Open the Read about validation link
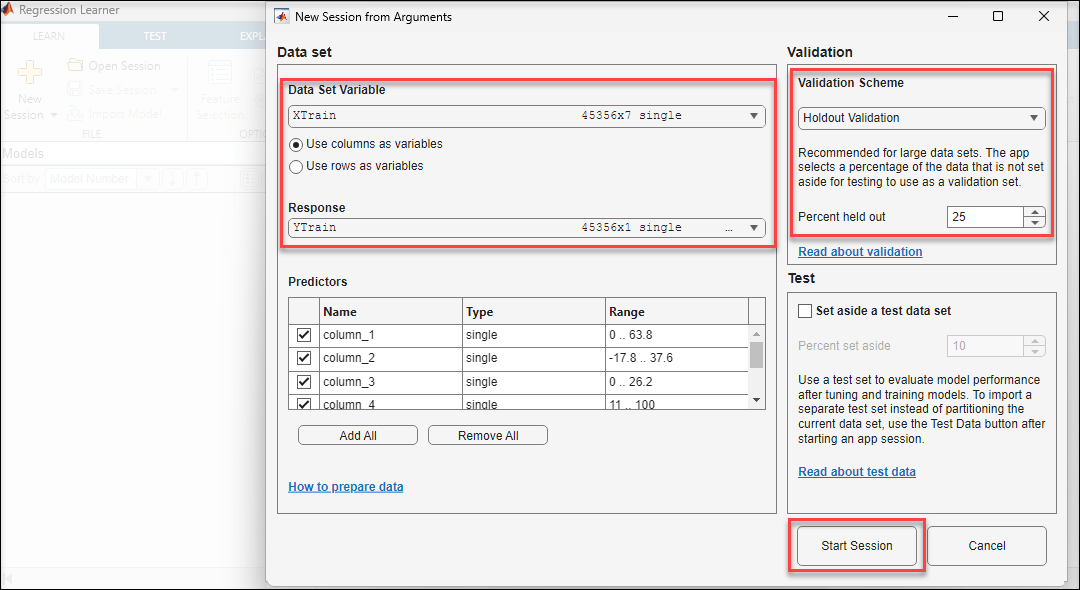Viewport: 1080px width, 590px height. click(x=860, y=252)
